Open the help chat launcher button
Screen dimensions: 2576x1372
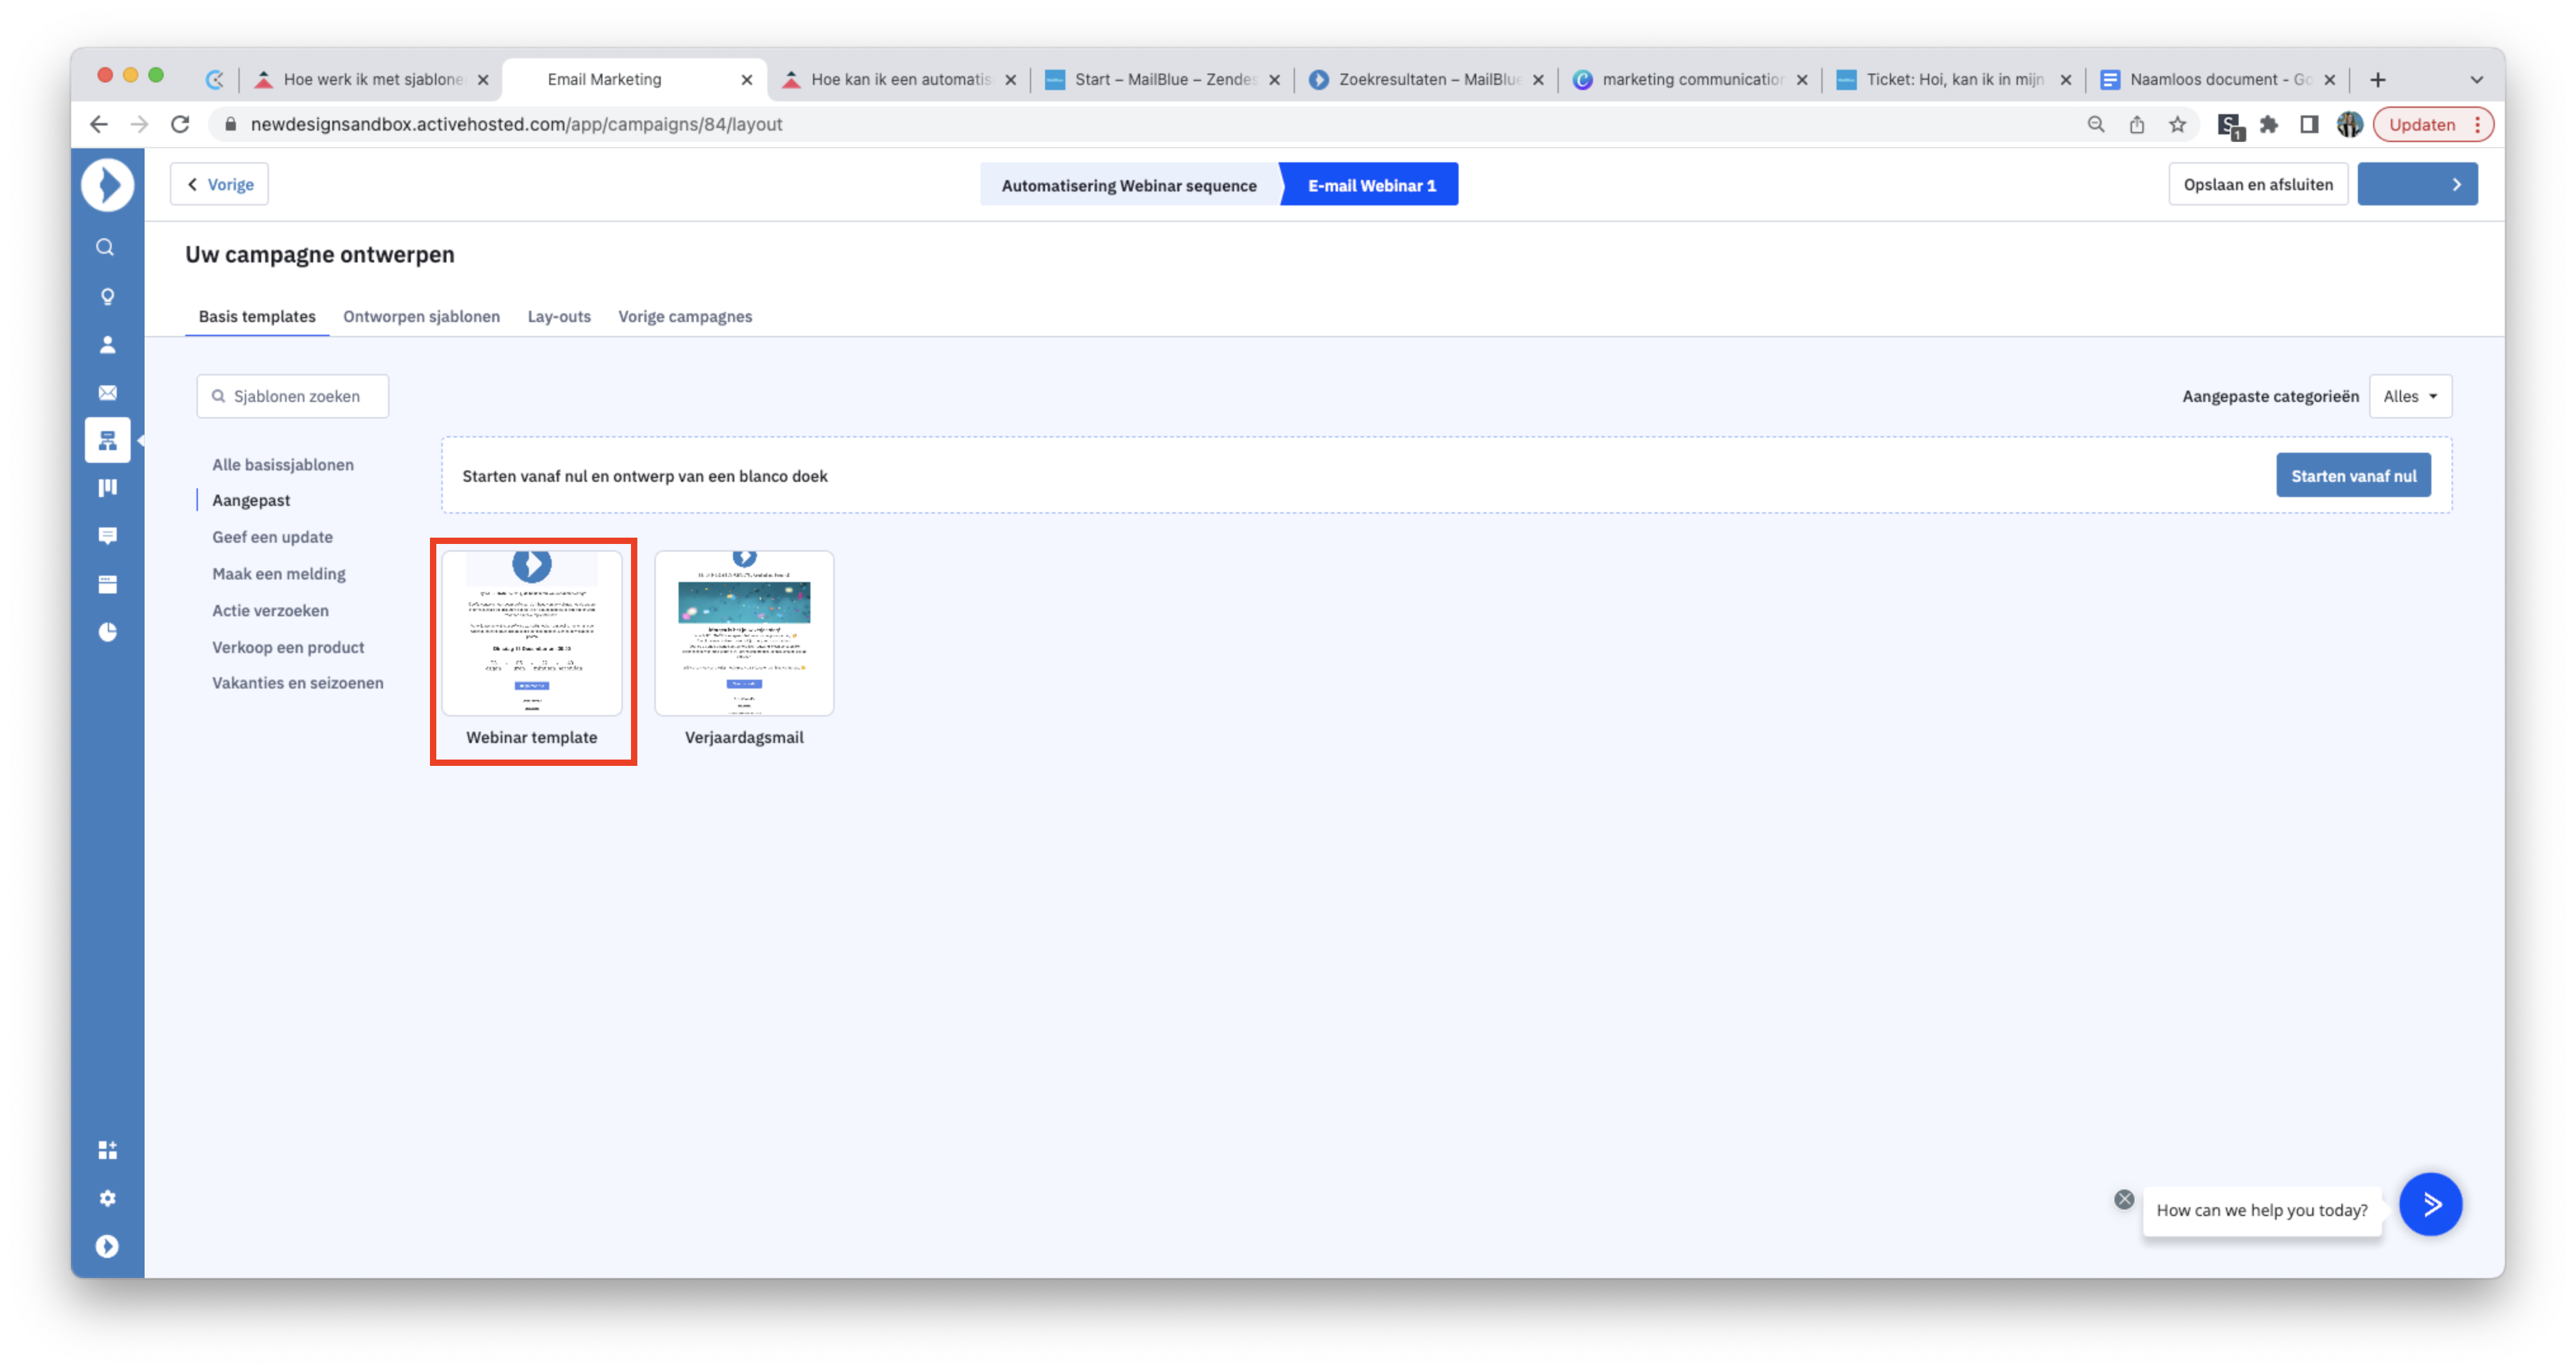tap(2430, 1204)
